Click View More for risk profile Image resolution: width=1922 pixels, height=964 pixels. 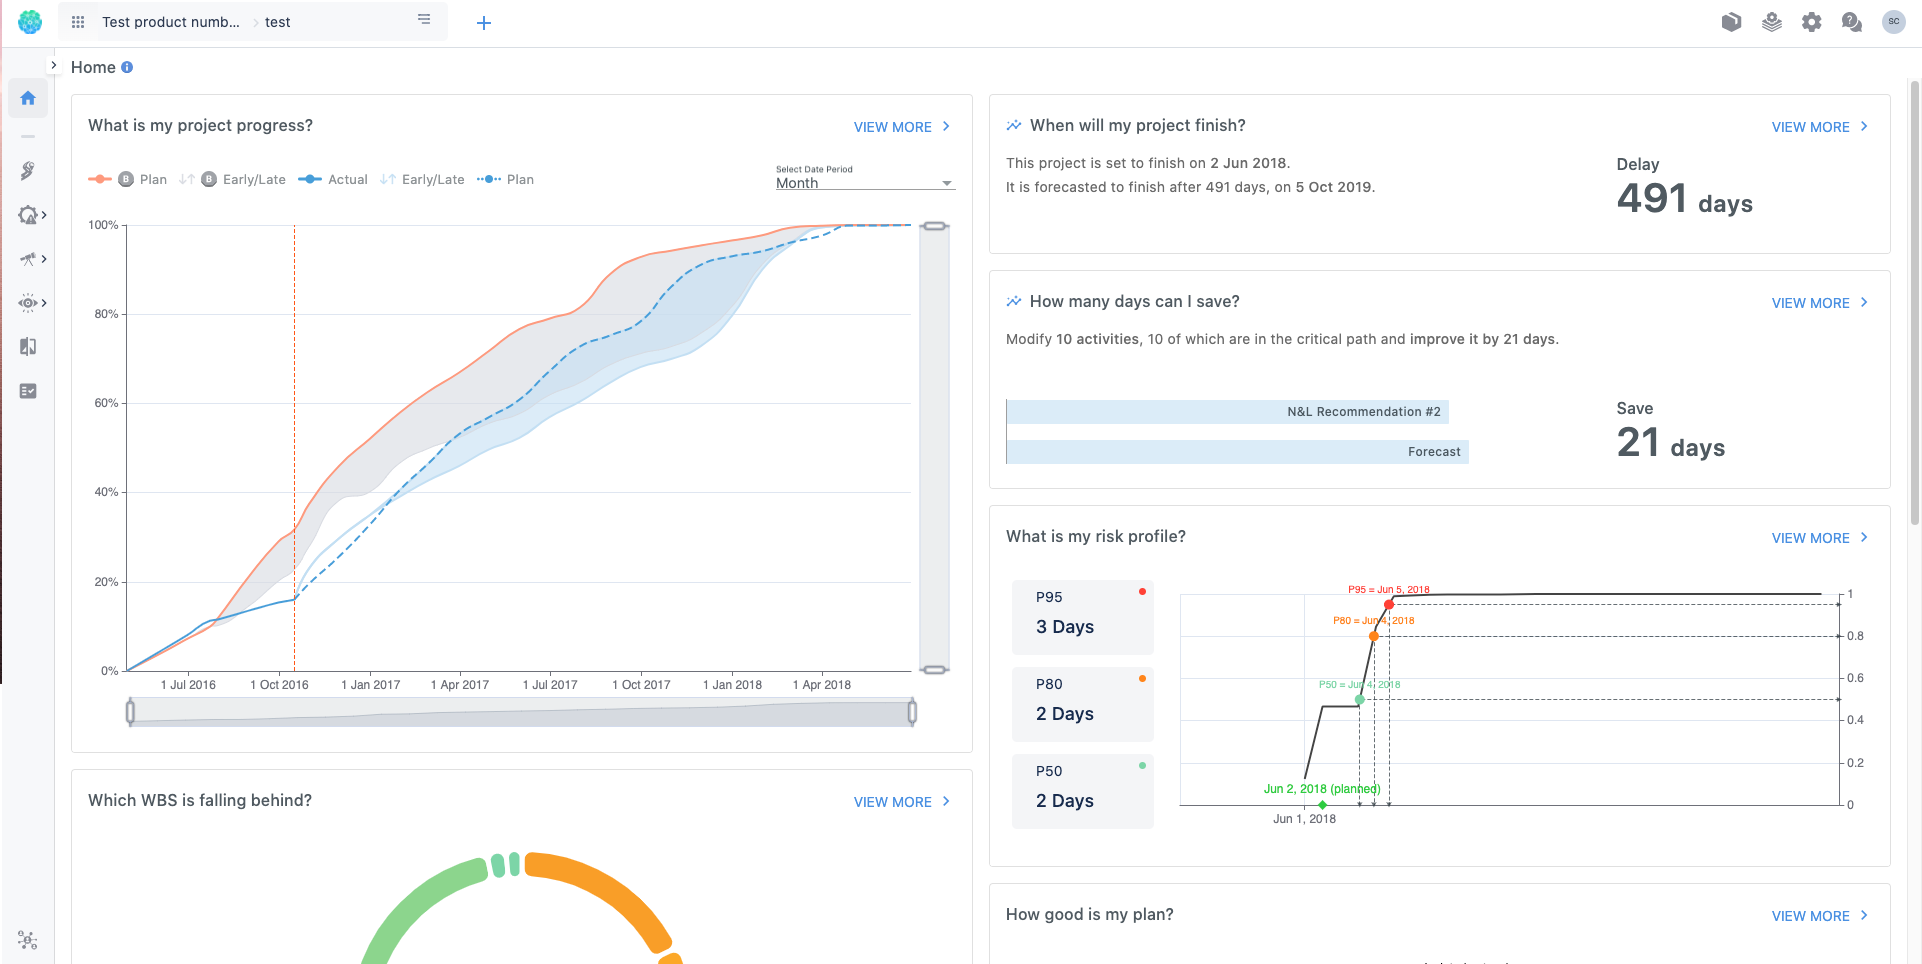[1819, 538]
